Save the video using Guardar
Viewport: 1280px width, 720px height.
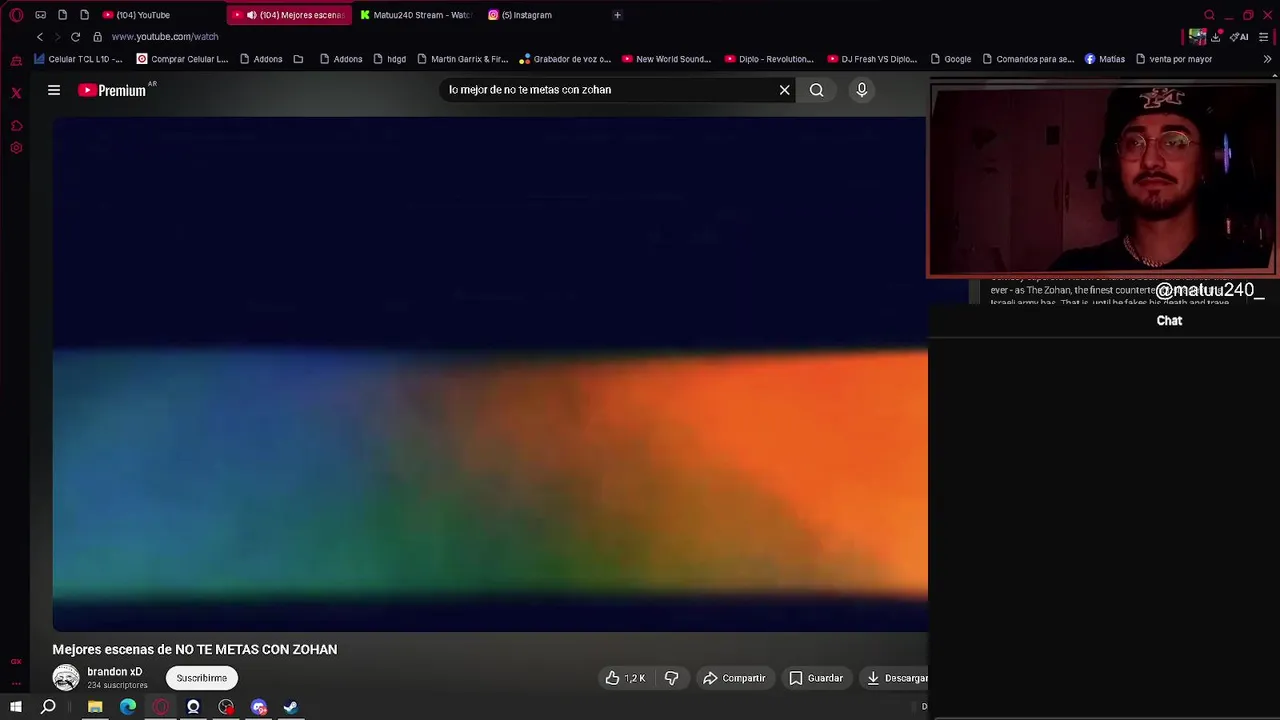tap(816, 678)
